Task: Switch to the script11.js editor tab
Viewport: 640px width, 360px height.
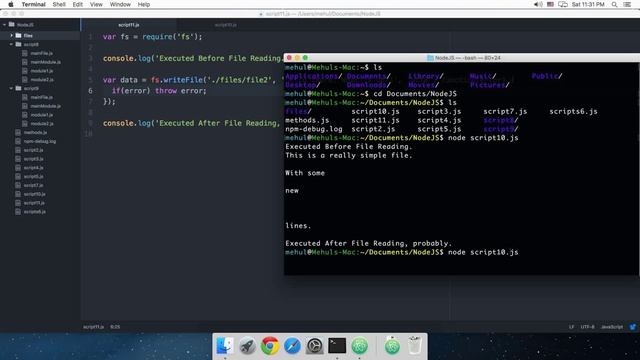Action: (129, 25)
